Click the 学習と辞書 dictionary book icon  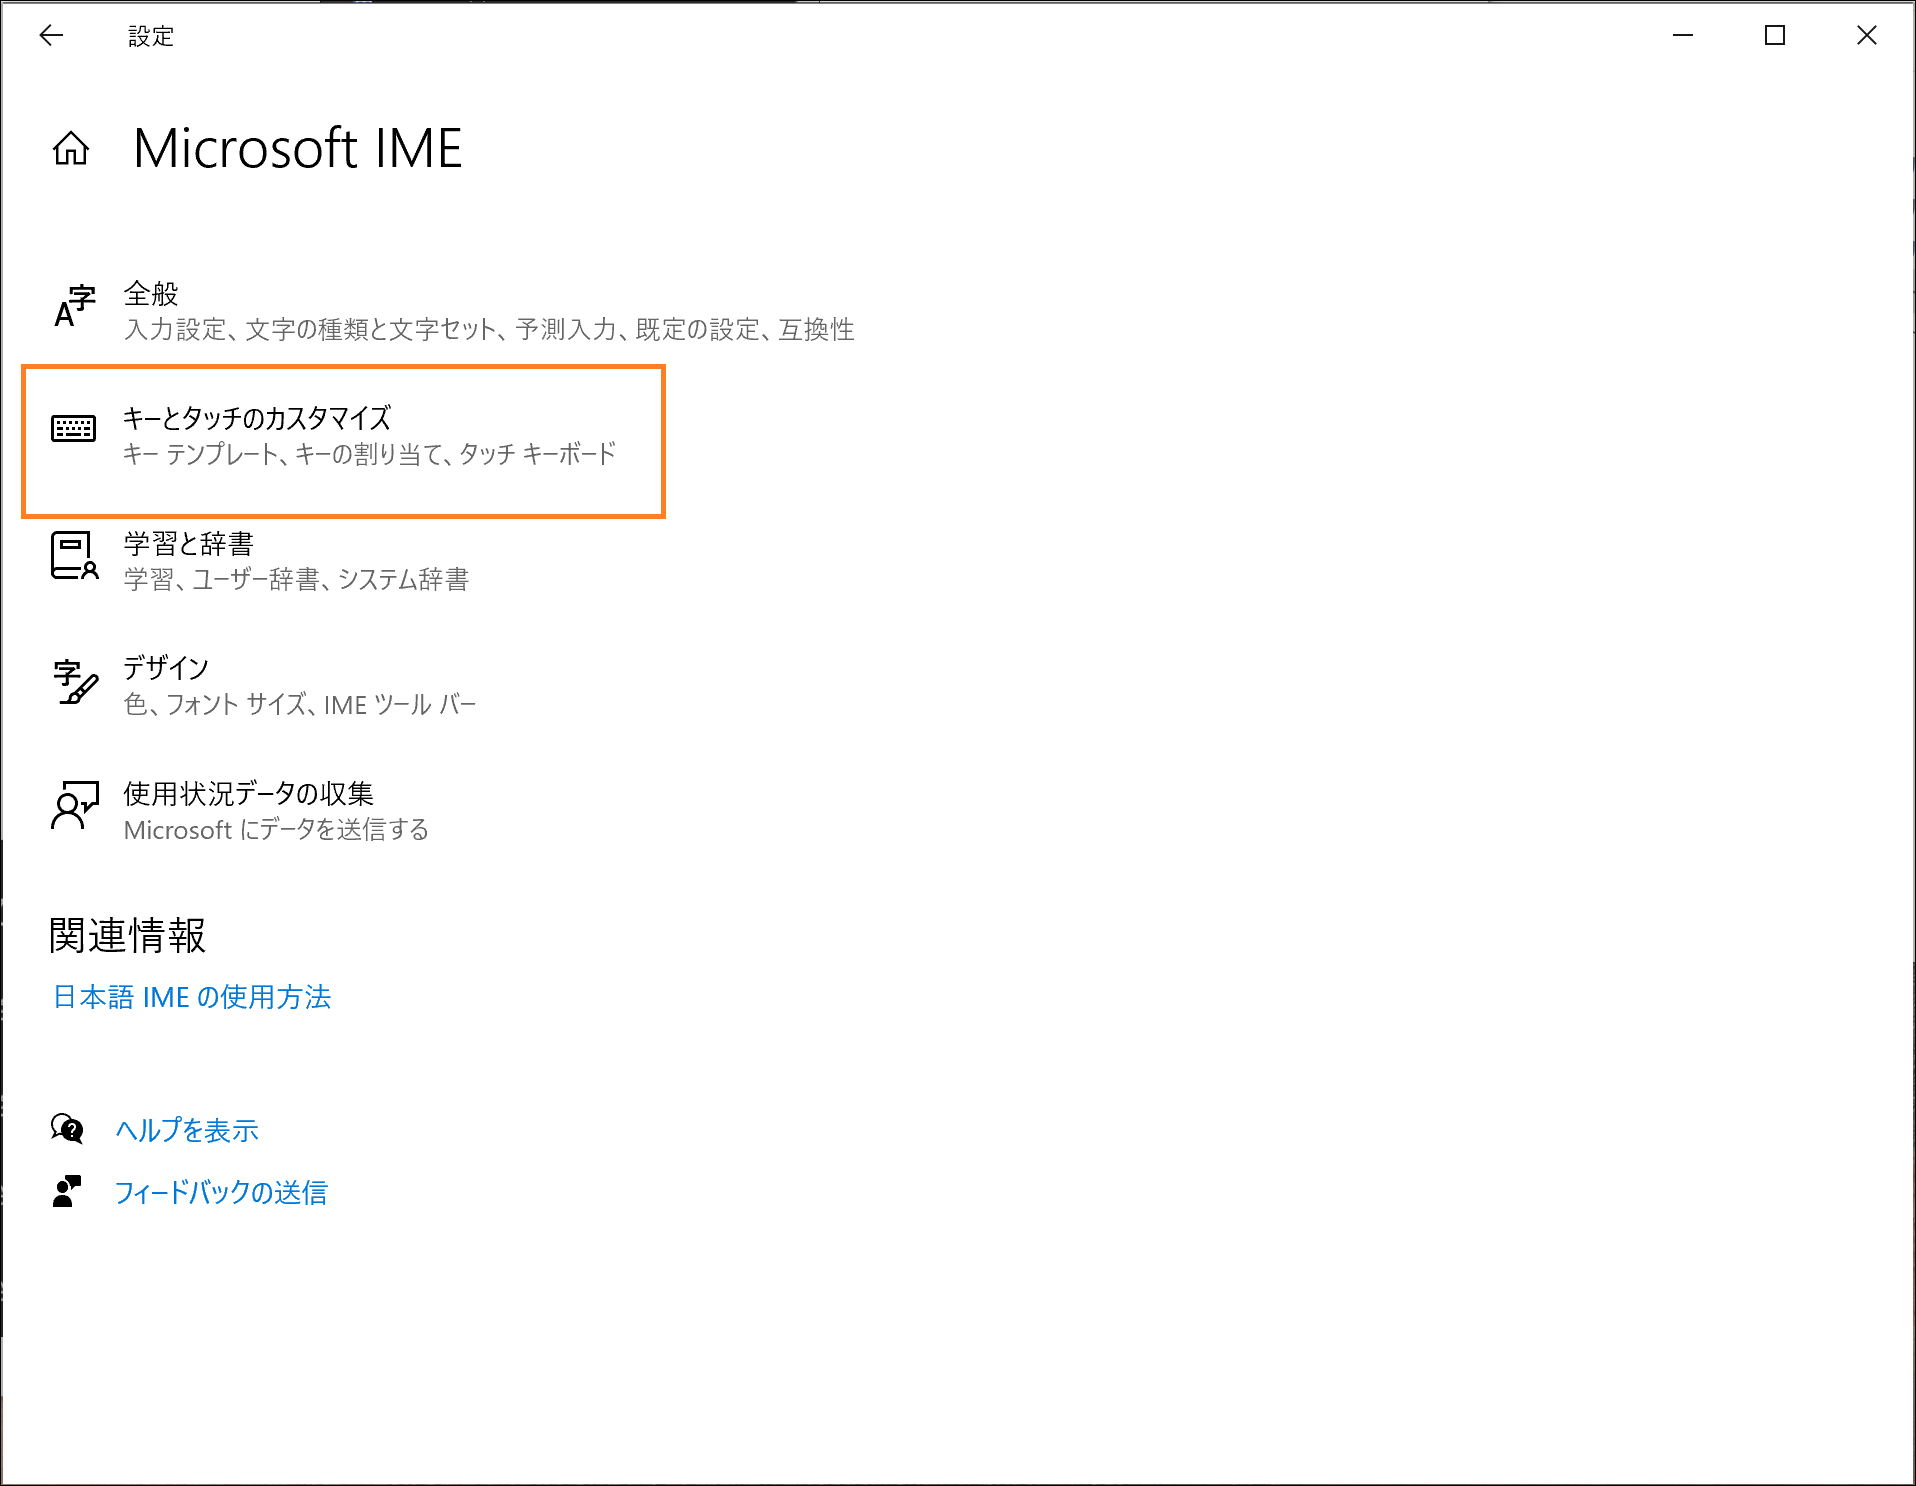(x=74, y=556)
